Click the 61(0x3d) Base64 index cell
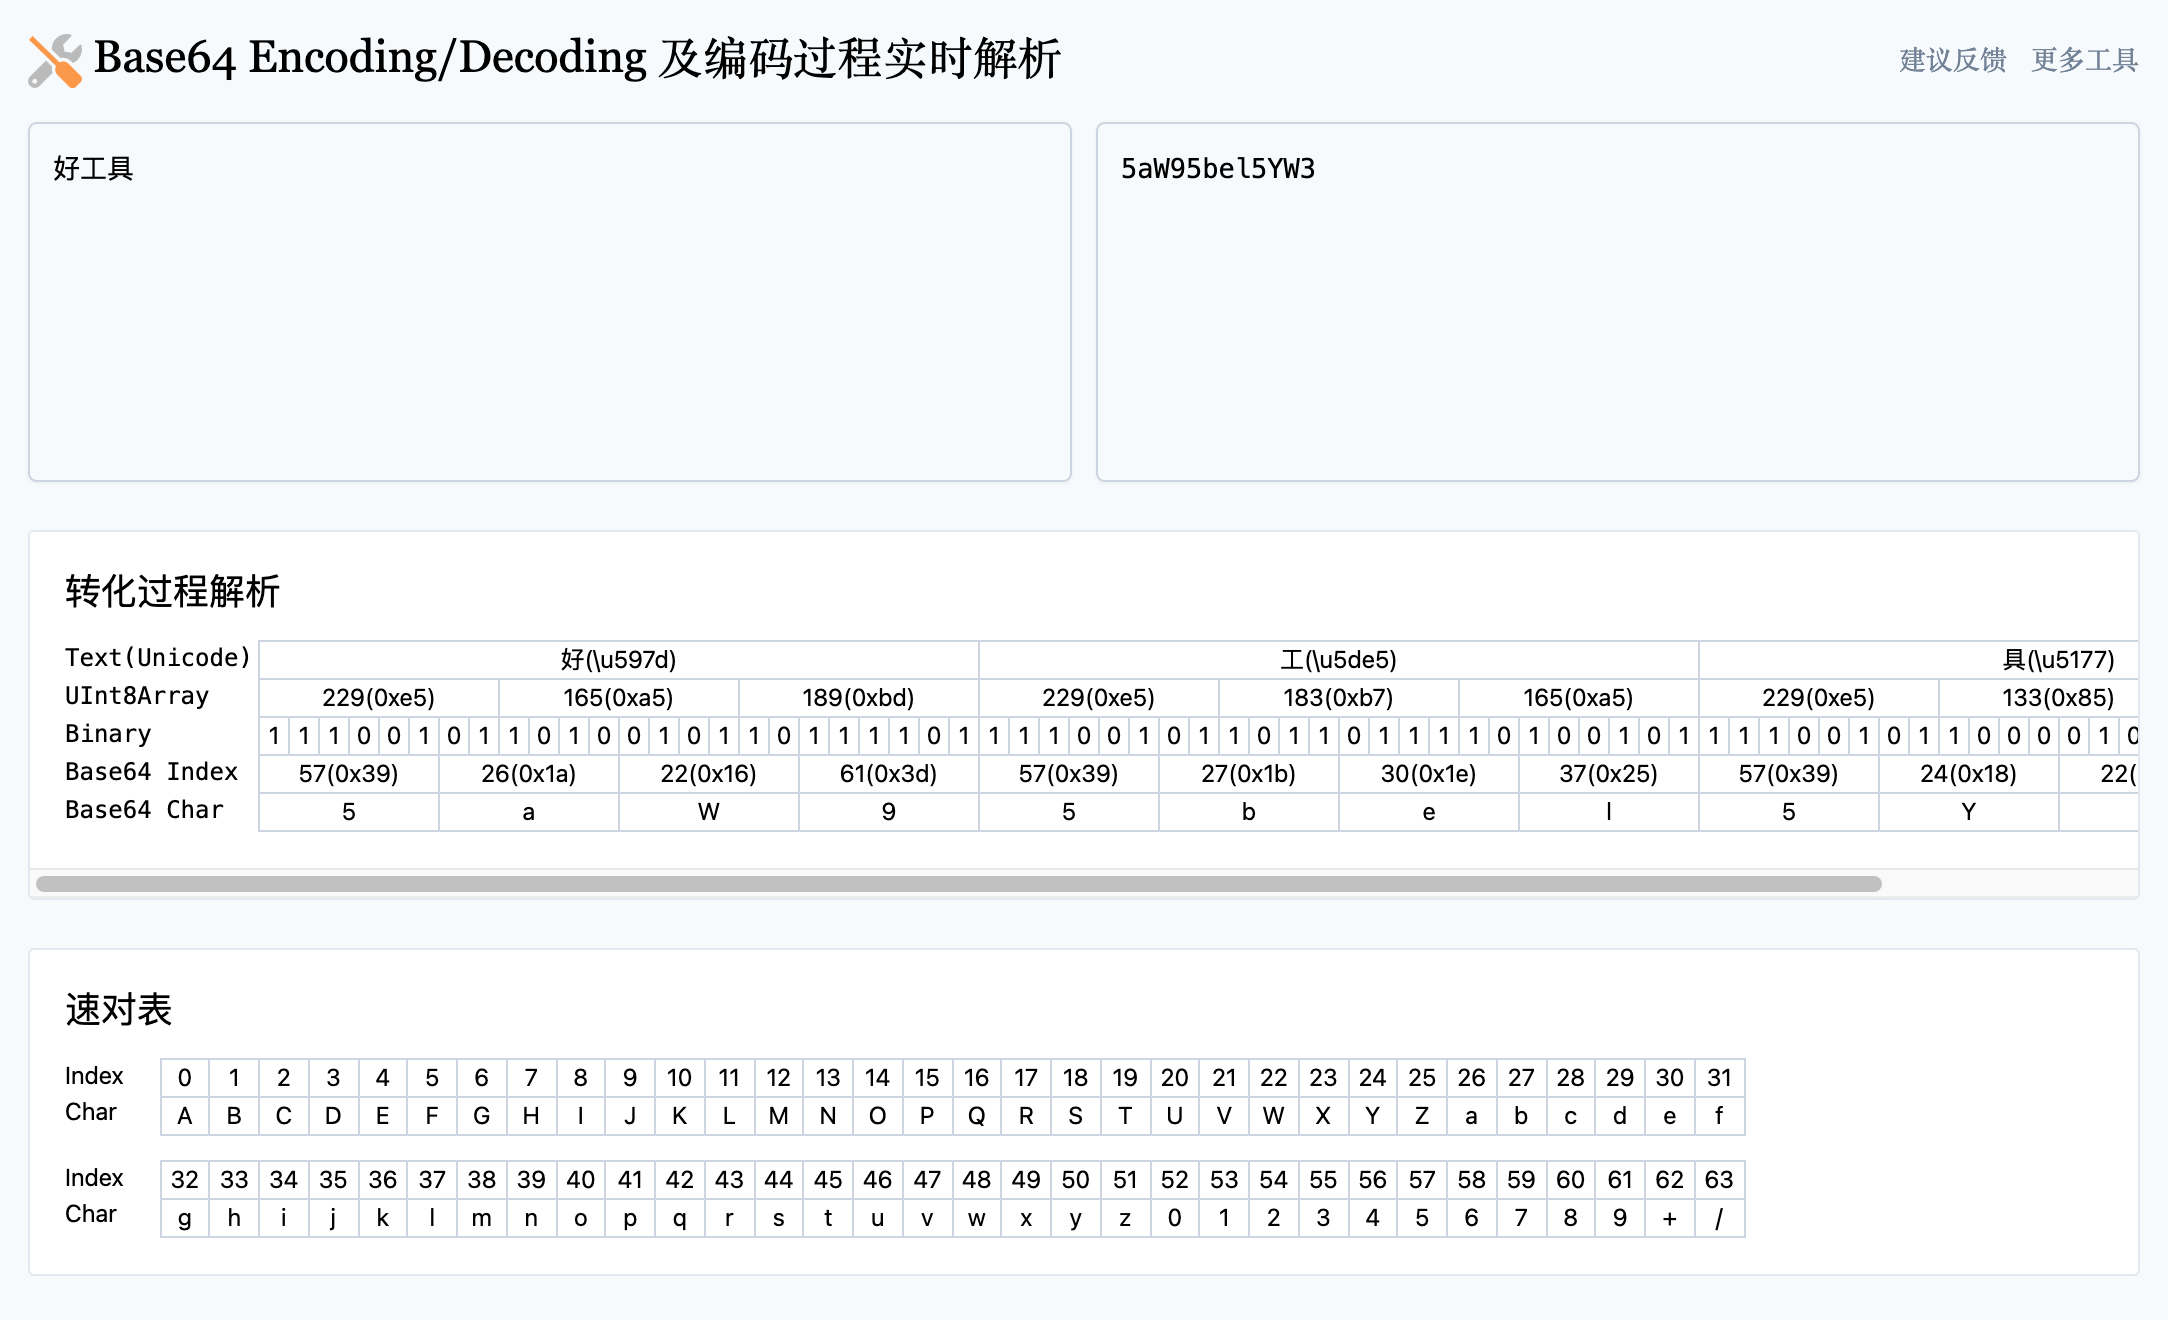 (889, 774)
